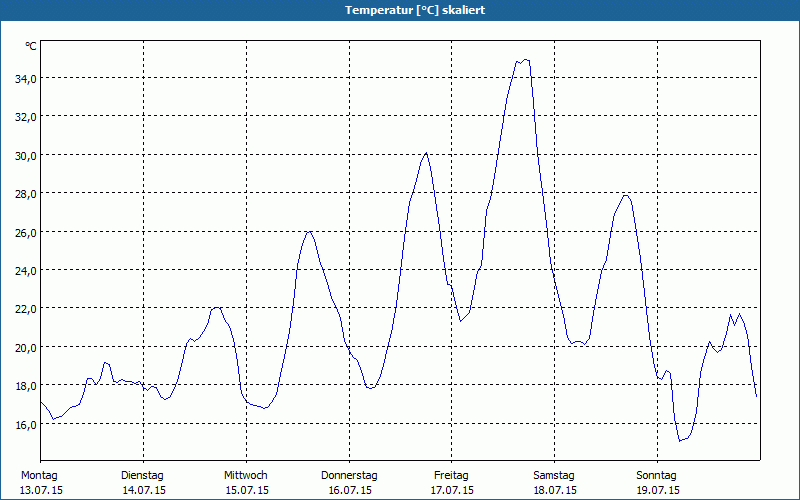This screenshot has width=800, height=500.
Task: Select the 17.07.15 date label
Action: tap(452, 490)
